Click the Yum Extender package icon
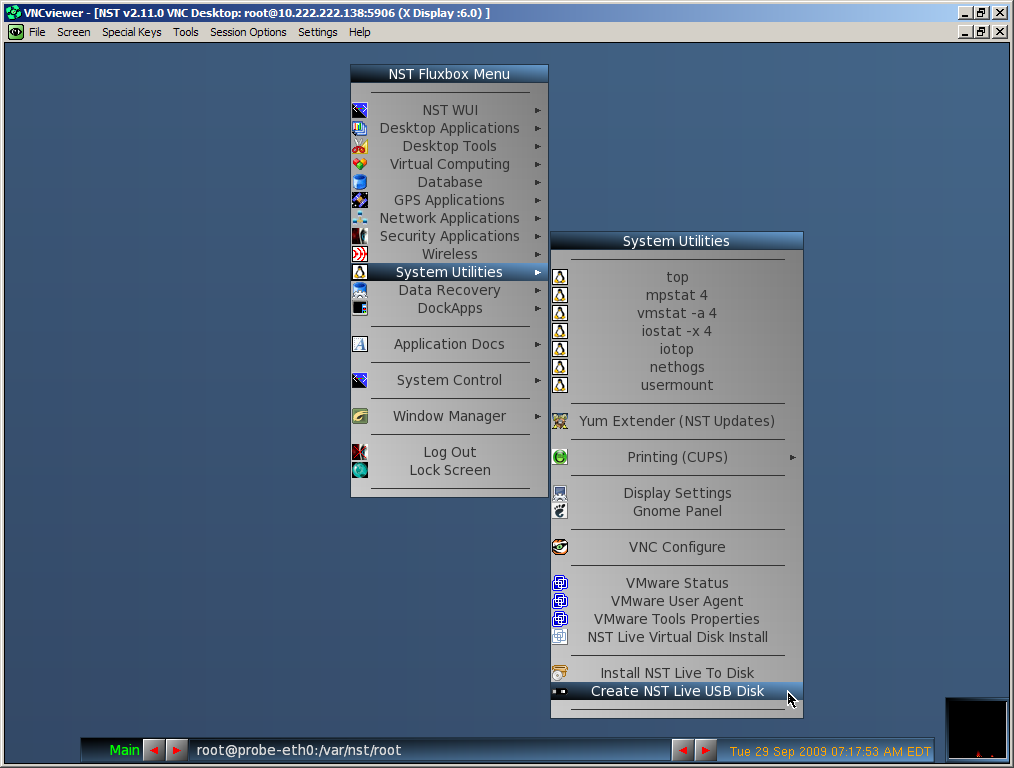 coord(561,421)
